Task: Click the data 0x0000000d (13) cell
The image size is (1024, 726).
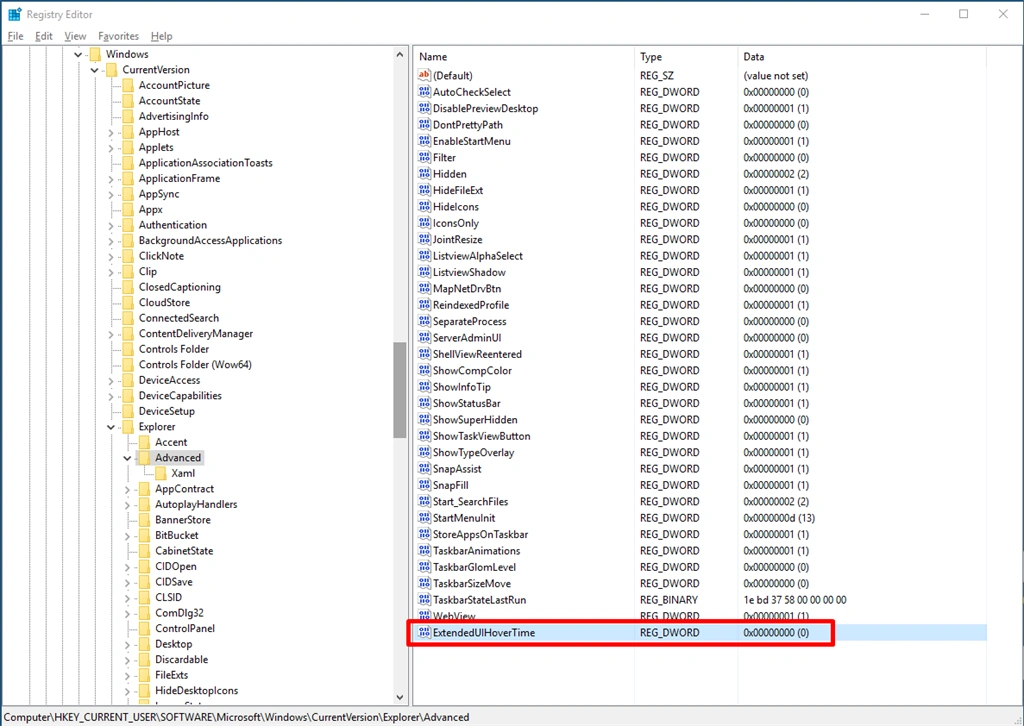Action: [x=779, y=518]
